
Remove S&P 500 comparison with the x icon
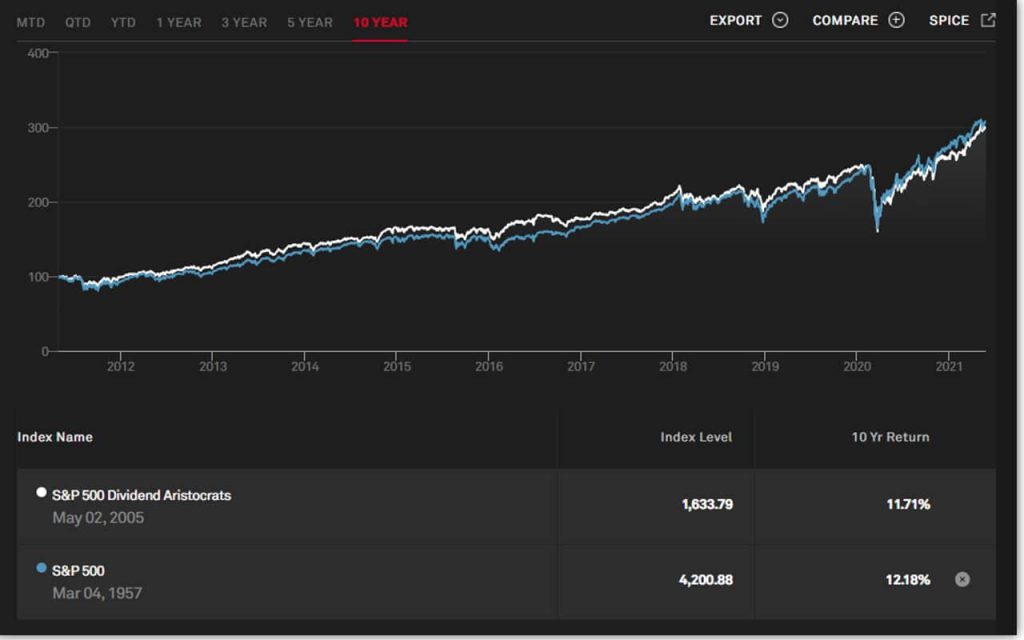962,579
